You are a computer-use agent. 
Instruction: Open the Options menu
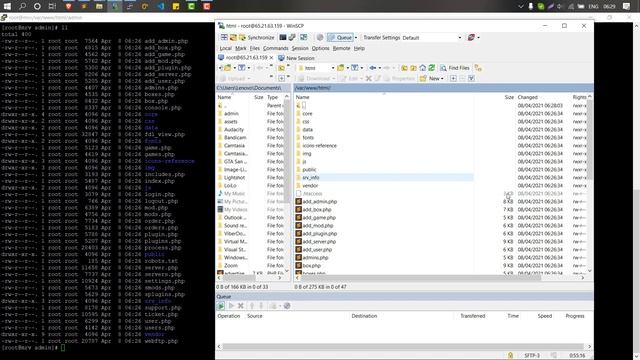320,48
